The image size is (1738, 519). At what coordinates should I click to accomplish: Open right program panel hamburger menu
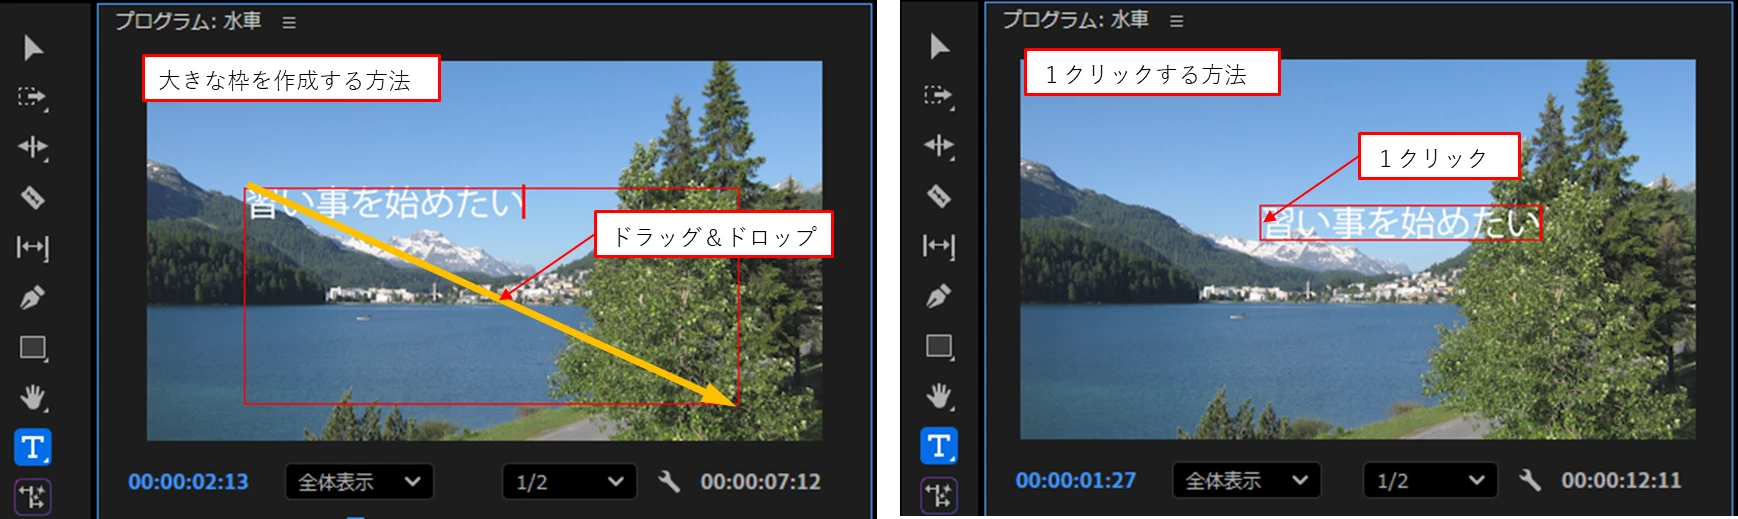point(1176,20)
